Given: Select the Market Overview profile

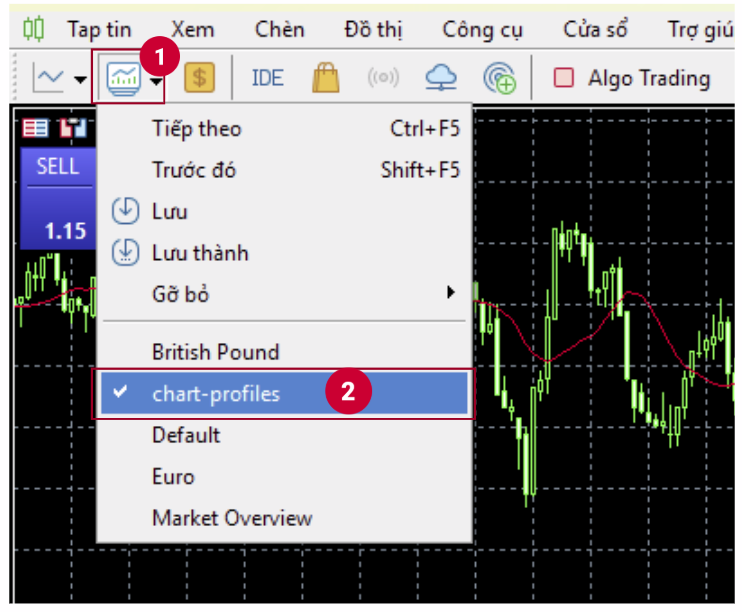Looking at the screenshot, I should pyautogui.click(x=232, y=518).
